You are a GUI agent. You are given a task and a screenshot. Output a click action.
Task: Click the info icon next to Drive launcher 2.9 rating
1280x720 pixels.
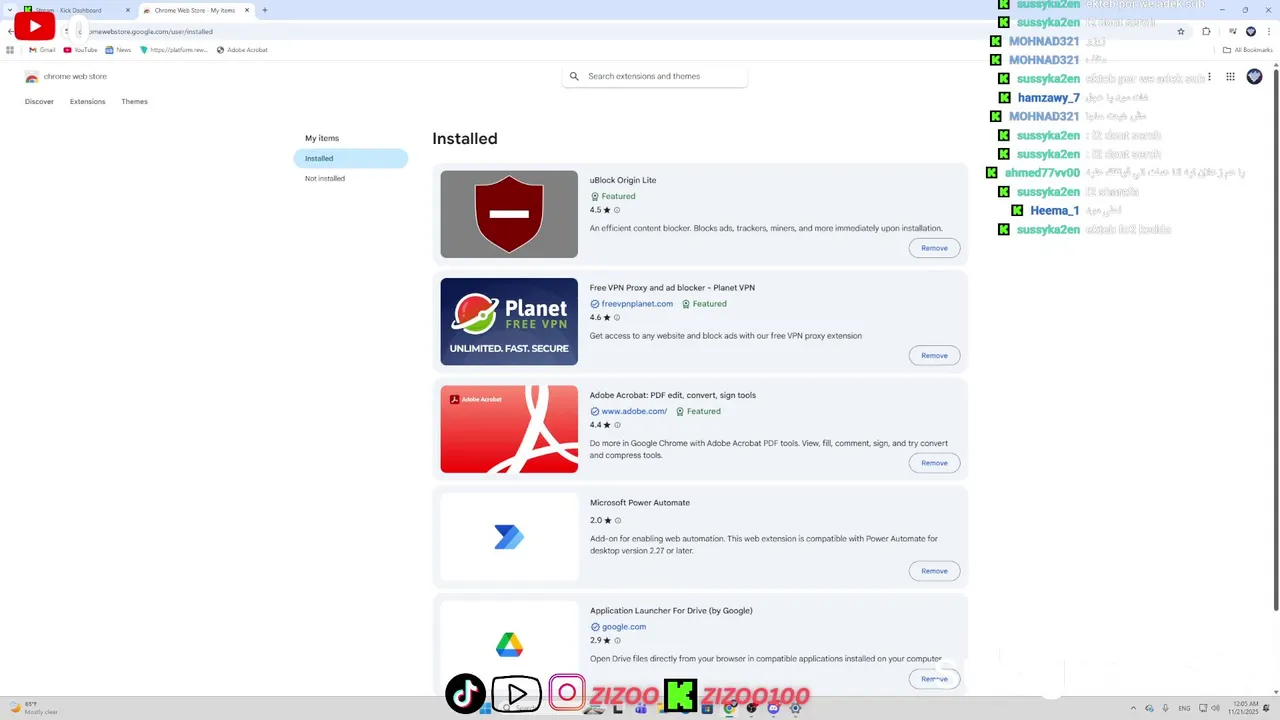(x=617, y=640)
